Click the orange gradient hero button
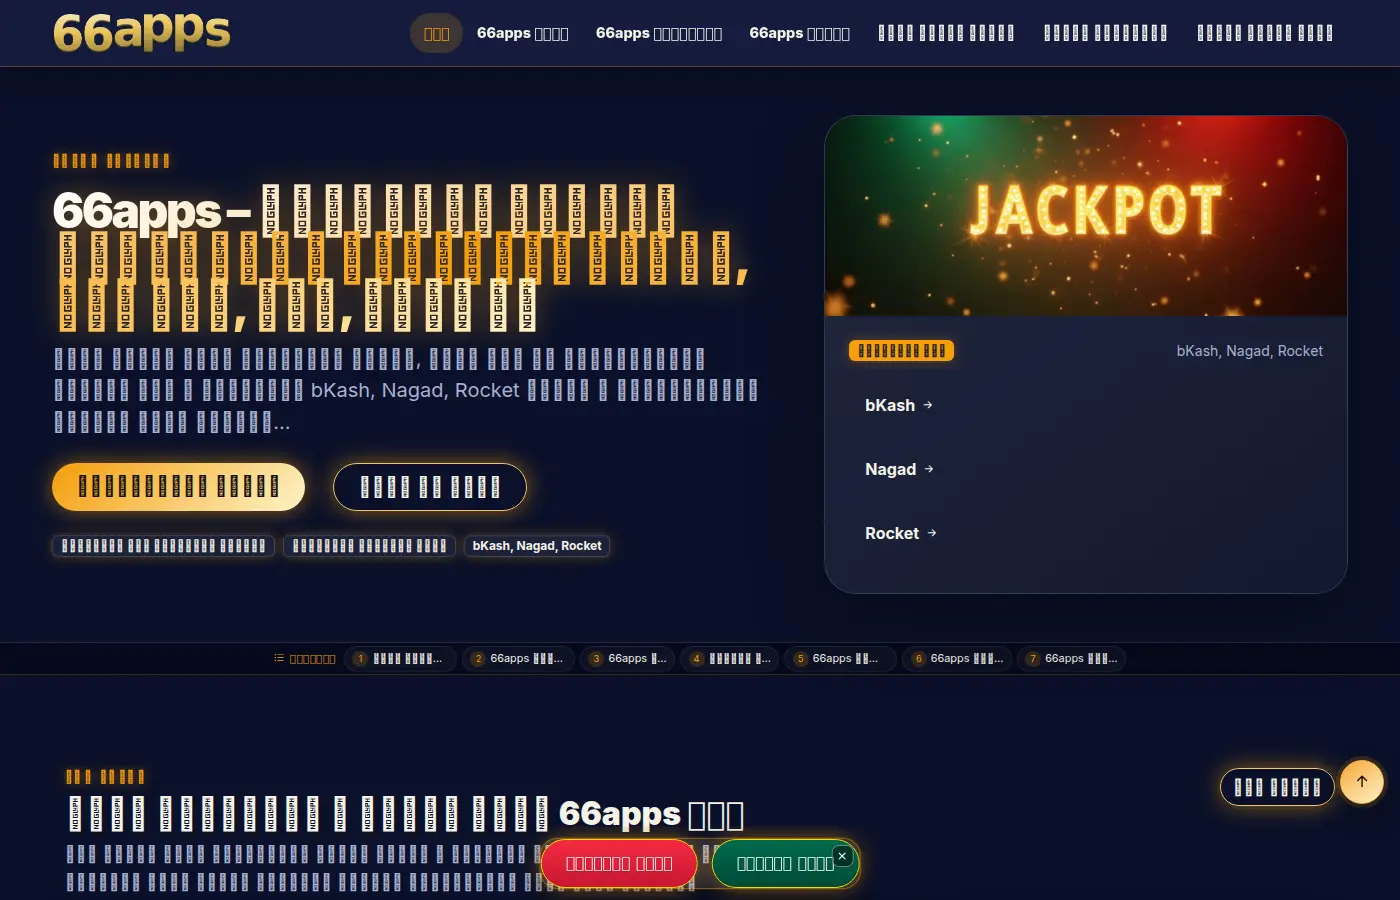The height and width of the screenshot is (900, 1400). coord(178,487)
